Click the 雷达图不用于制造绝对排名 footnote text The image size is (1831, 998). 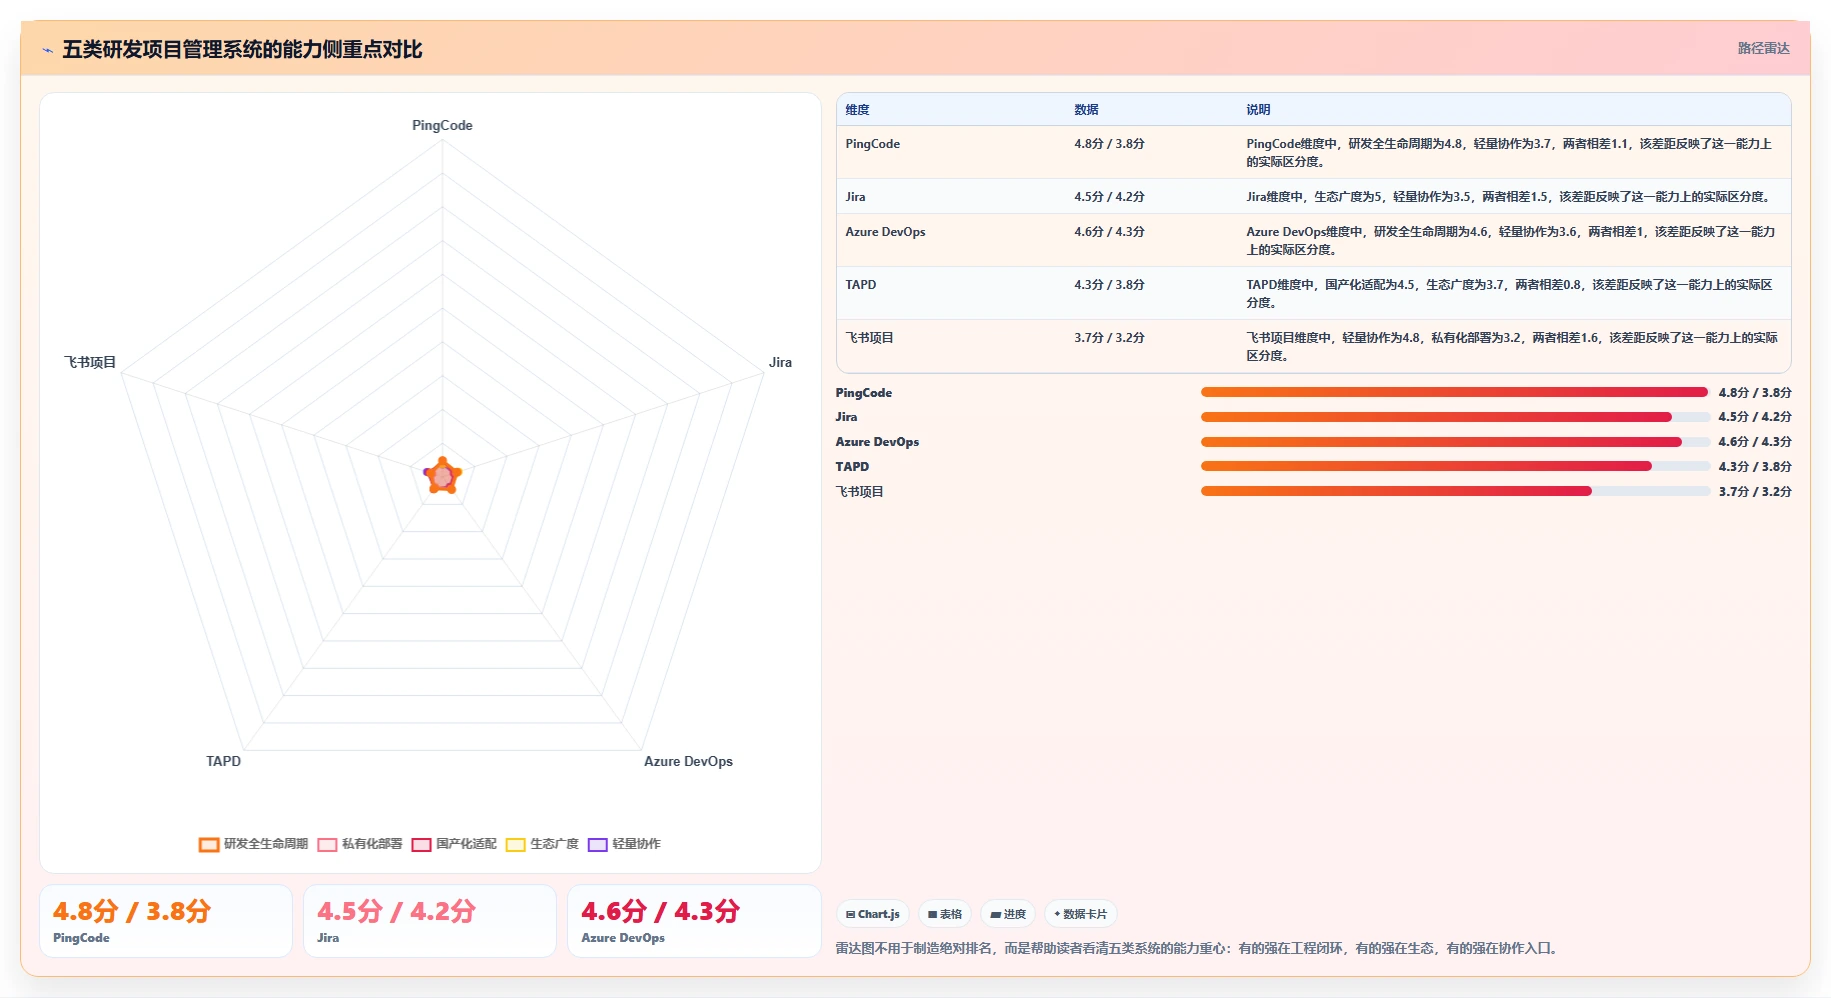[1198, 948]
